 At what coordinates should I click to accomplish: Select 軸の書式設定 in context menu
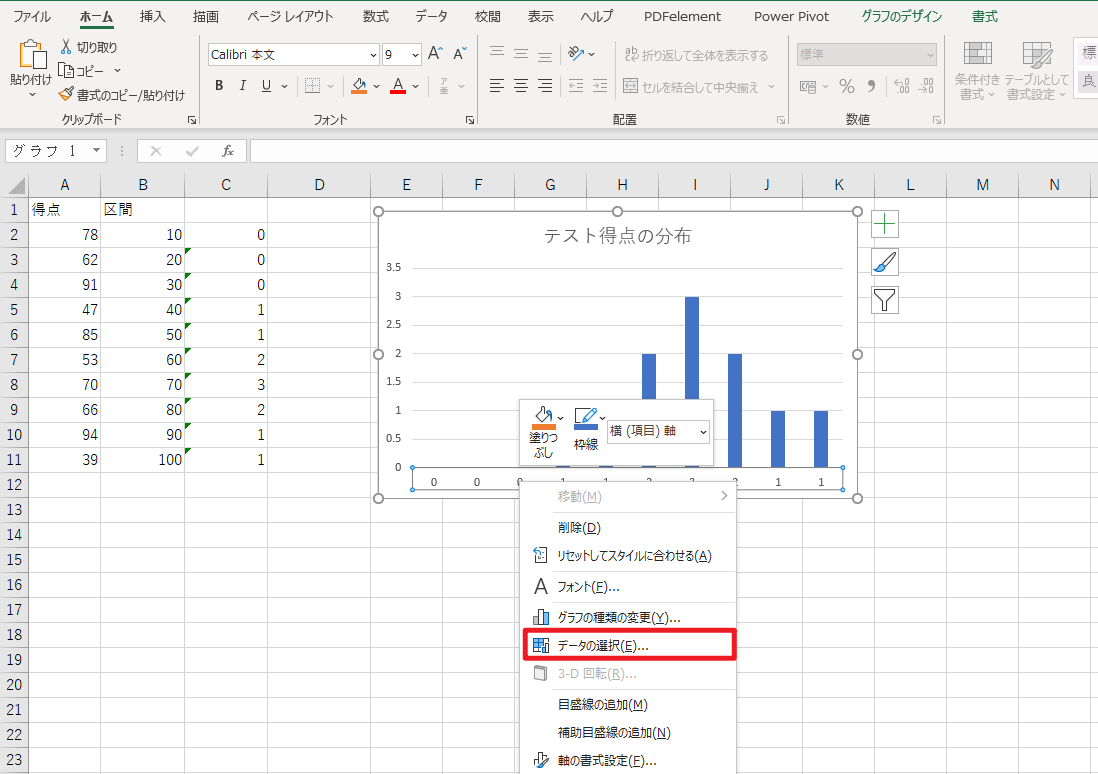[x=606, y=761]
